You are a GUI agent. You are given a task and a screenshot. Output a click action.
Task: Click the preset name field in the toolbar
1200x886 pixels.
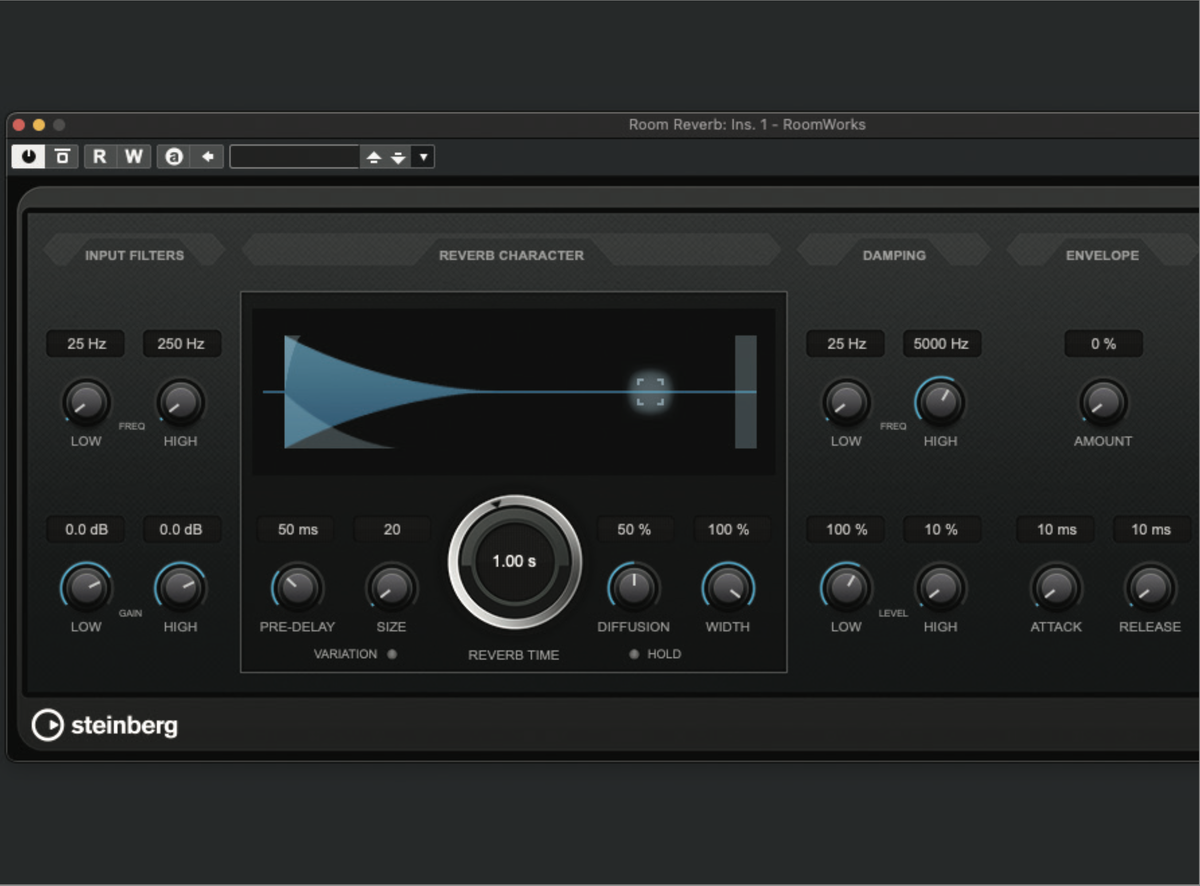coord(293,156)
